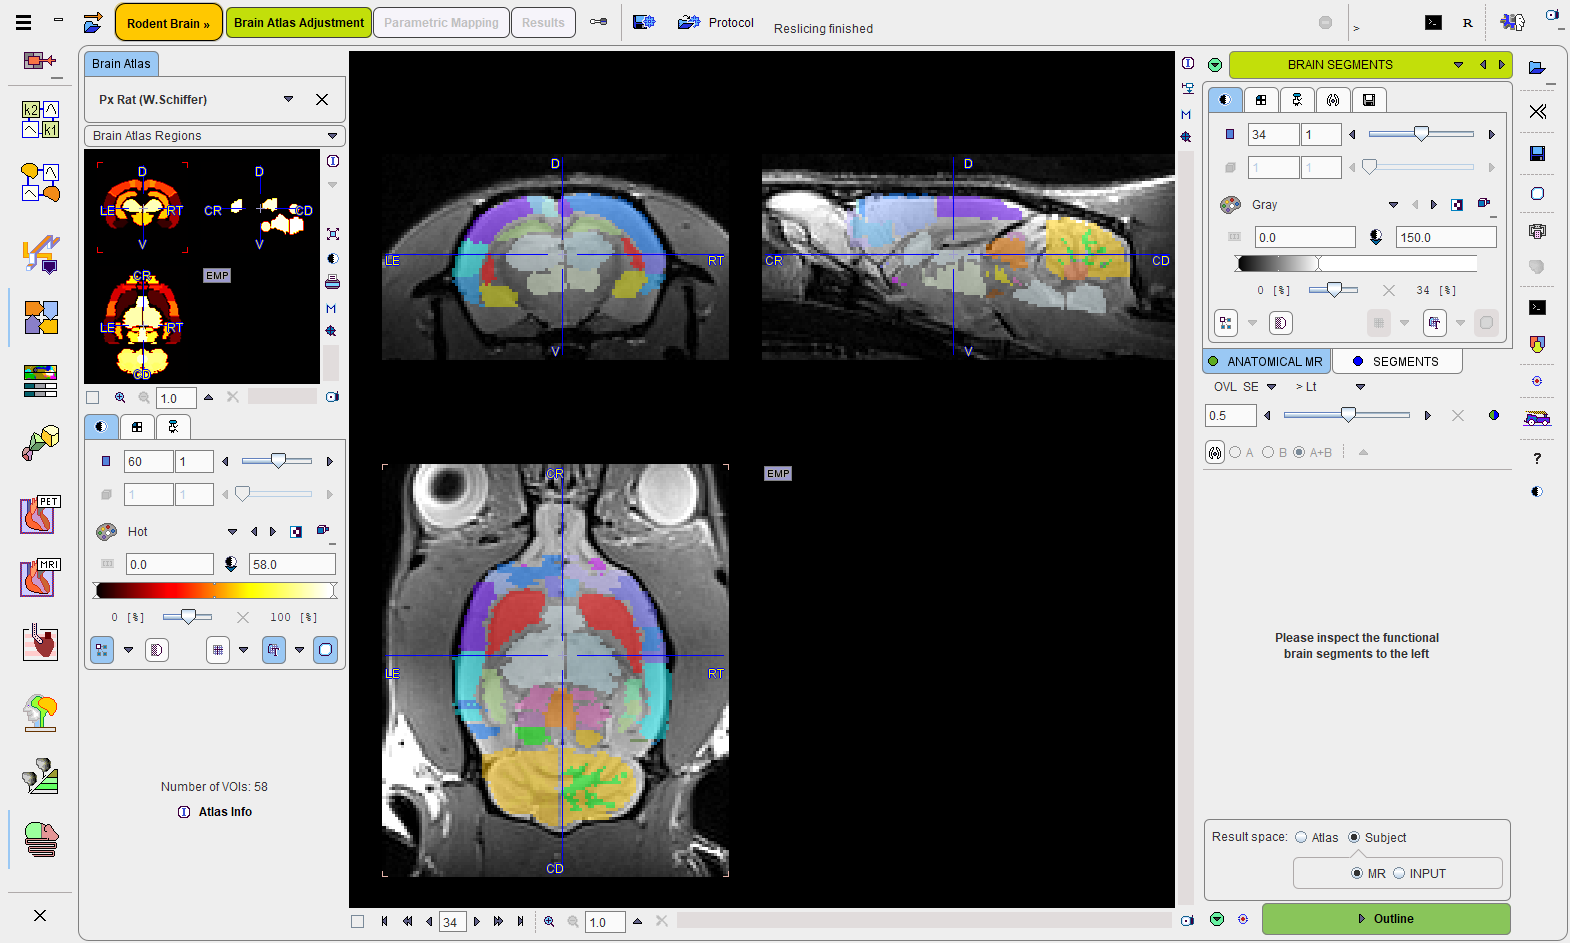Click the zoom in icon below atlas preview
The image size is (1570, 943).
[120, 397]
